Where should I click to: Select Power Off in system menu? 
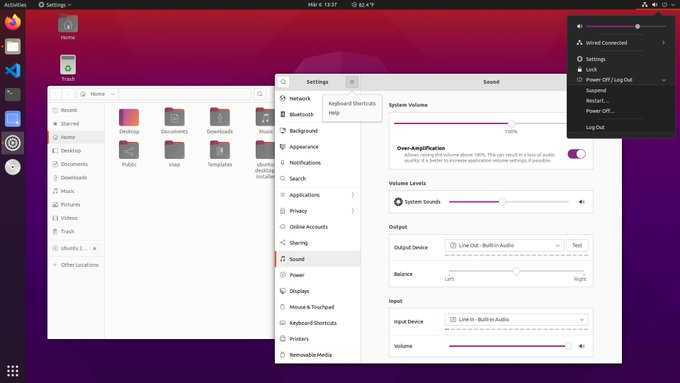600,111
